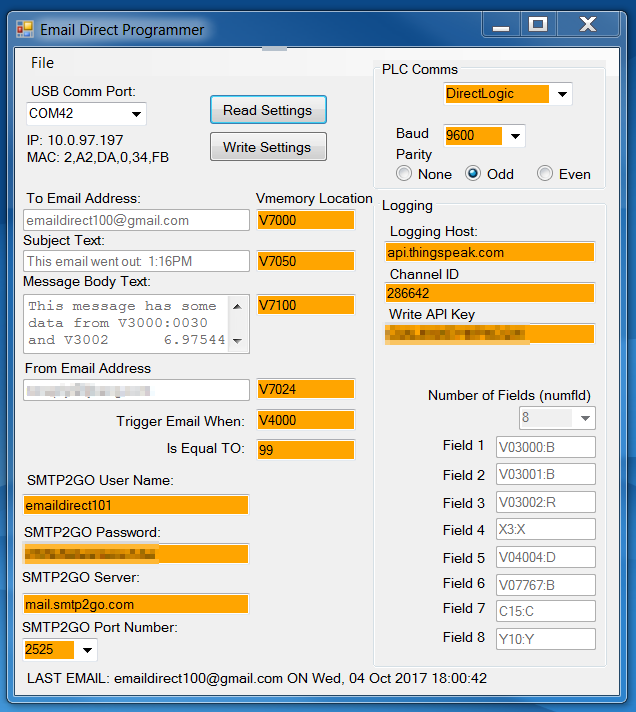Click the Trigger Email When V4000 field
This screenshot has width=636, height=712.
click(x=306, y=420)
